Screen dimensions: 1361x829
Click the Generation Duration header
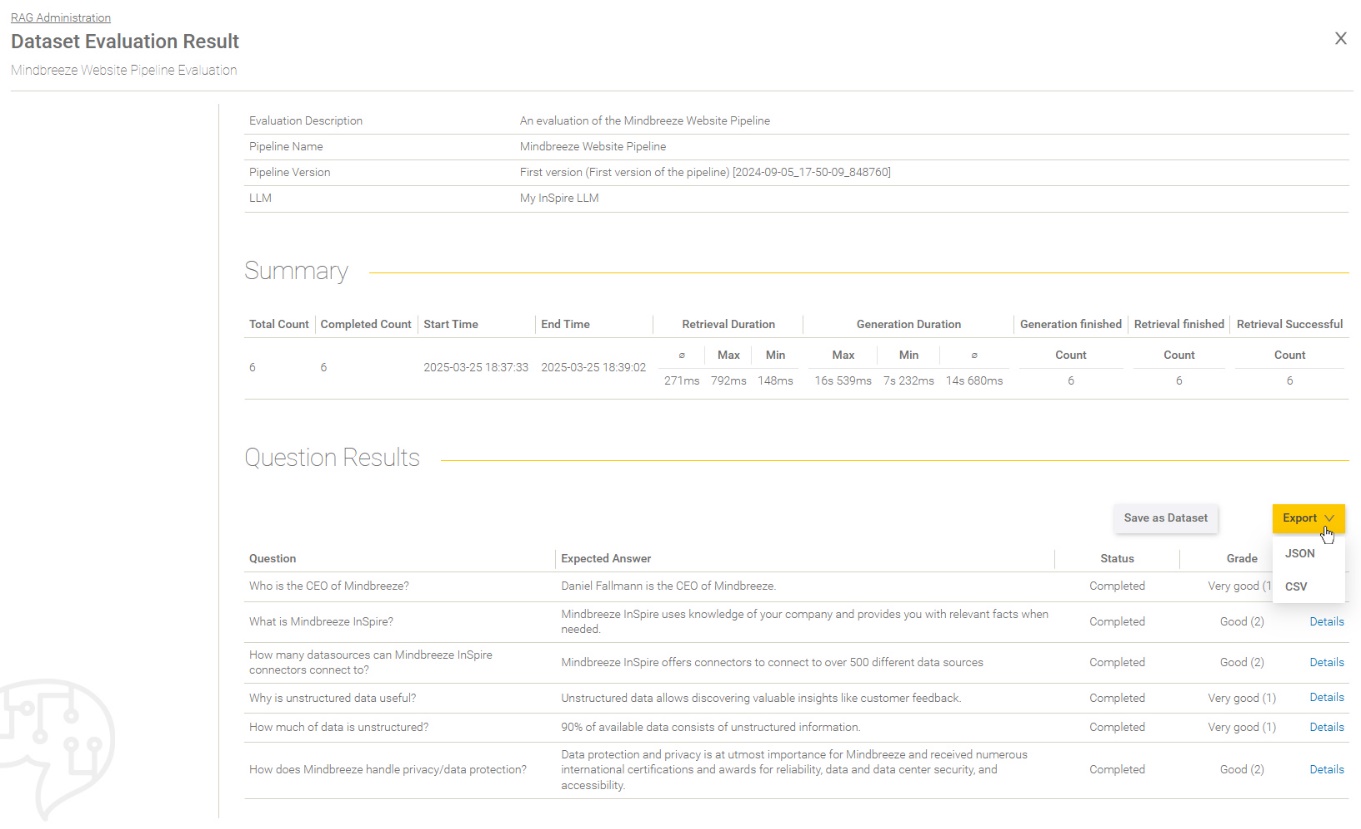click(x=909, y=324)
